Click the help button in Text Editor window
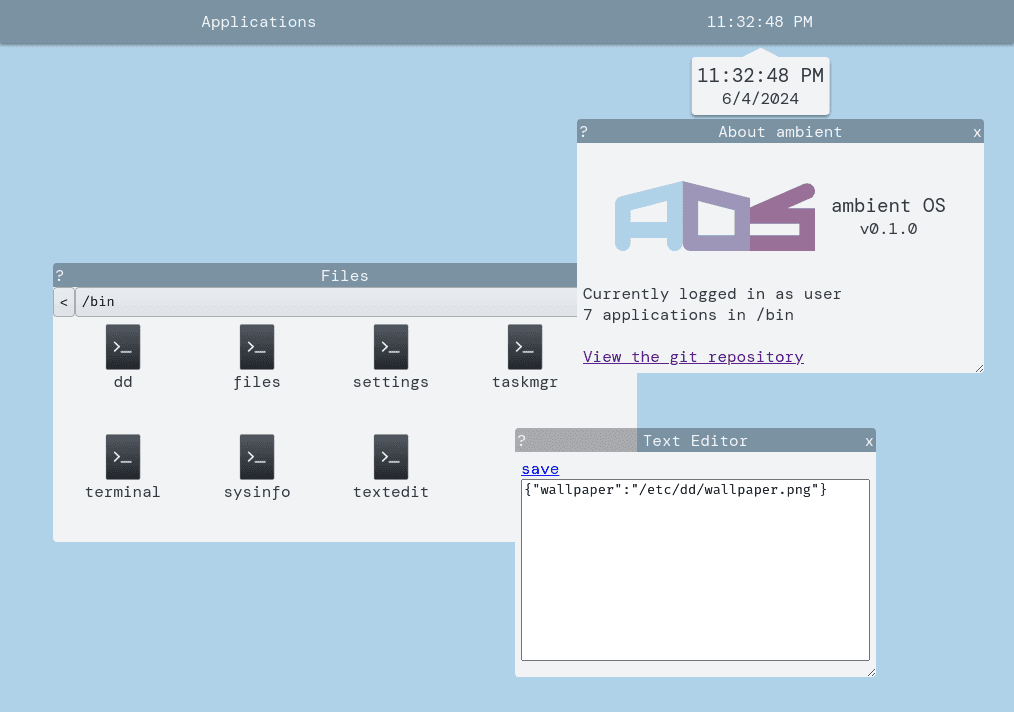This screenshot has height=712, width=1014. click(x=521, y=441)
